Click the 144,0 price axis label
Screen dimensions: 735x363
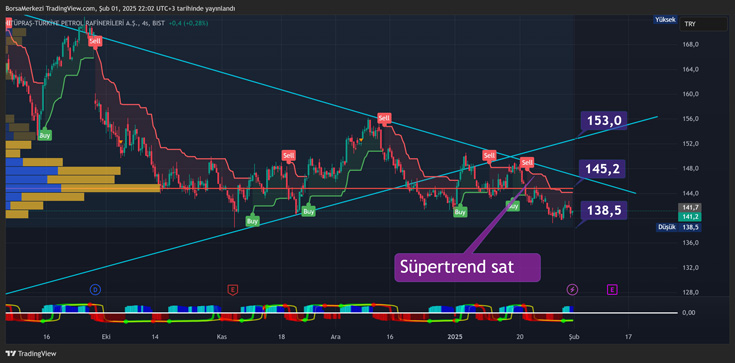tap(691, 193)
